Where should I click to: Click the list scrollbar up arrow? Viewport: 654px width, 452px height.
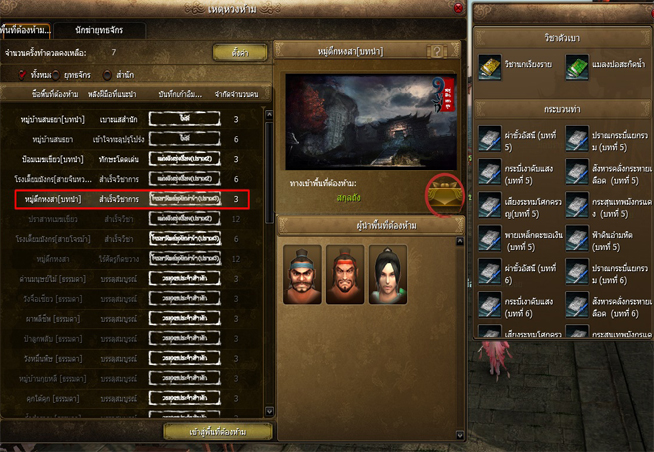(269, 114)
